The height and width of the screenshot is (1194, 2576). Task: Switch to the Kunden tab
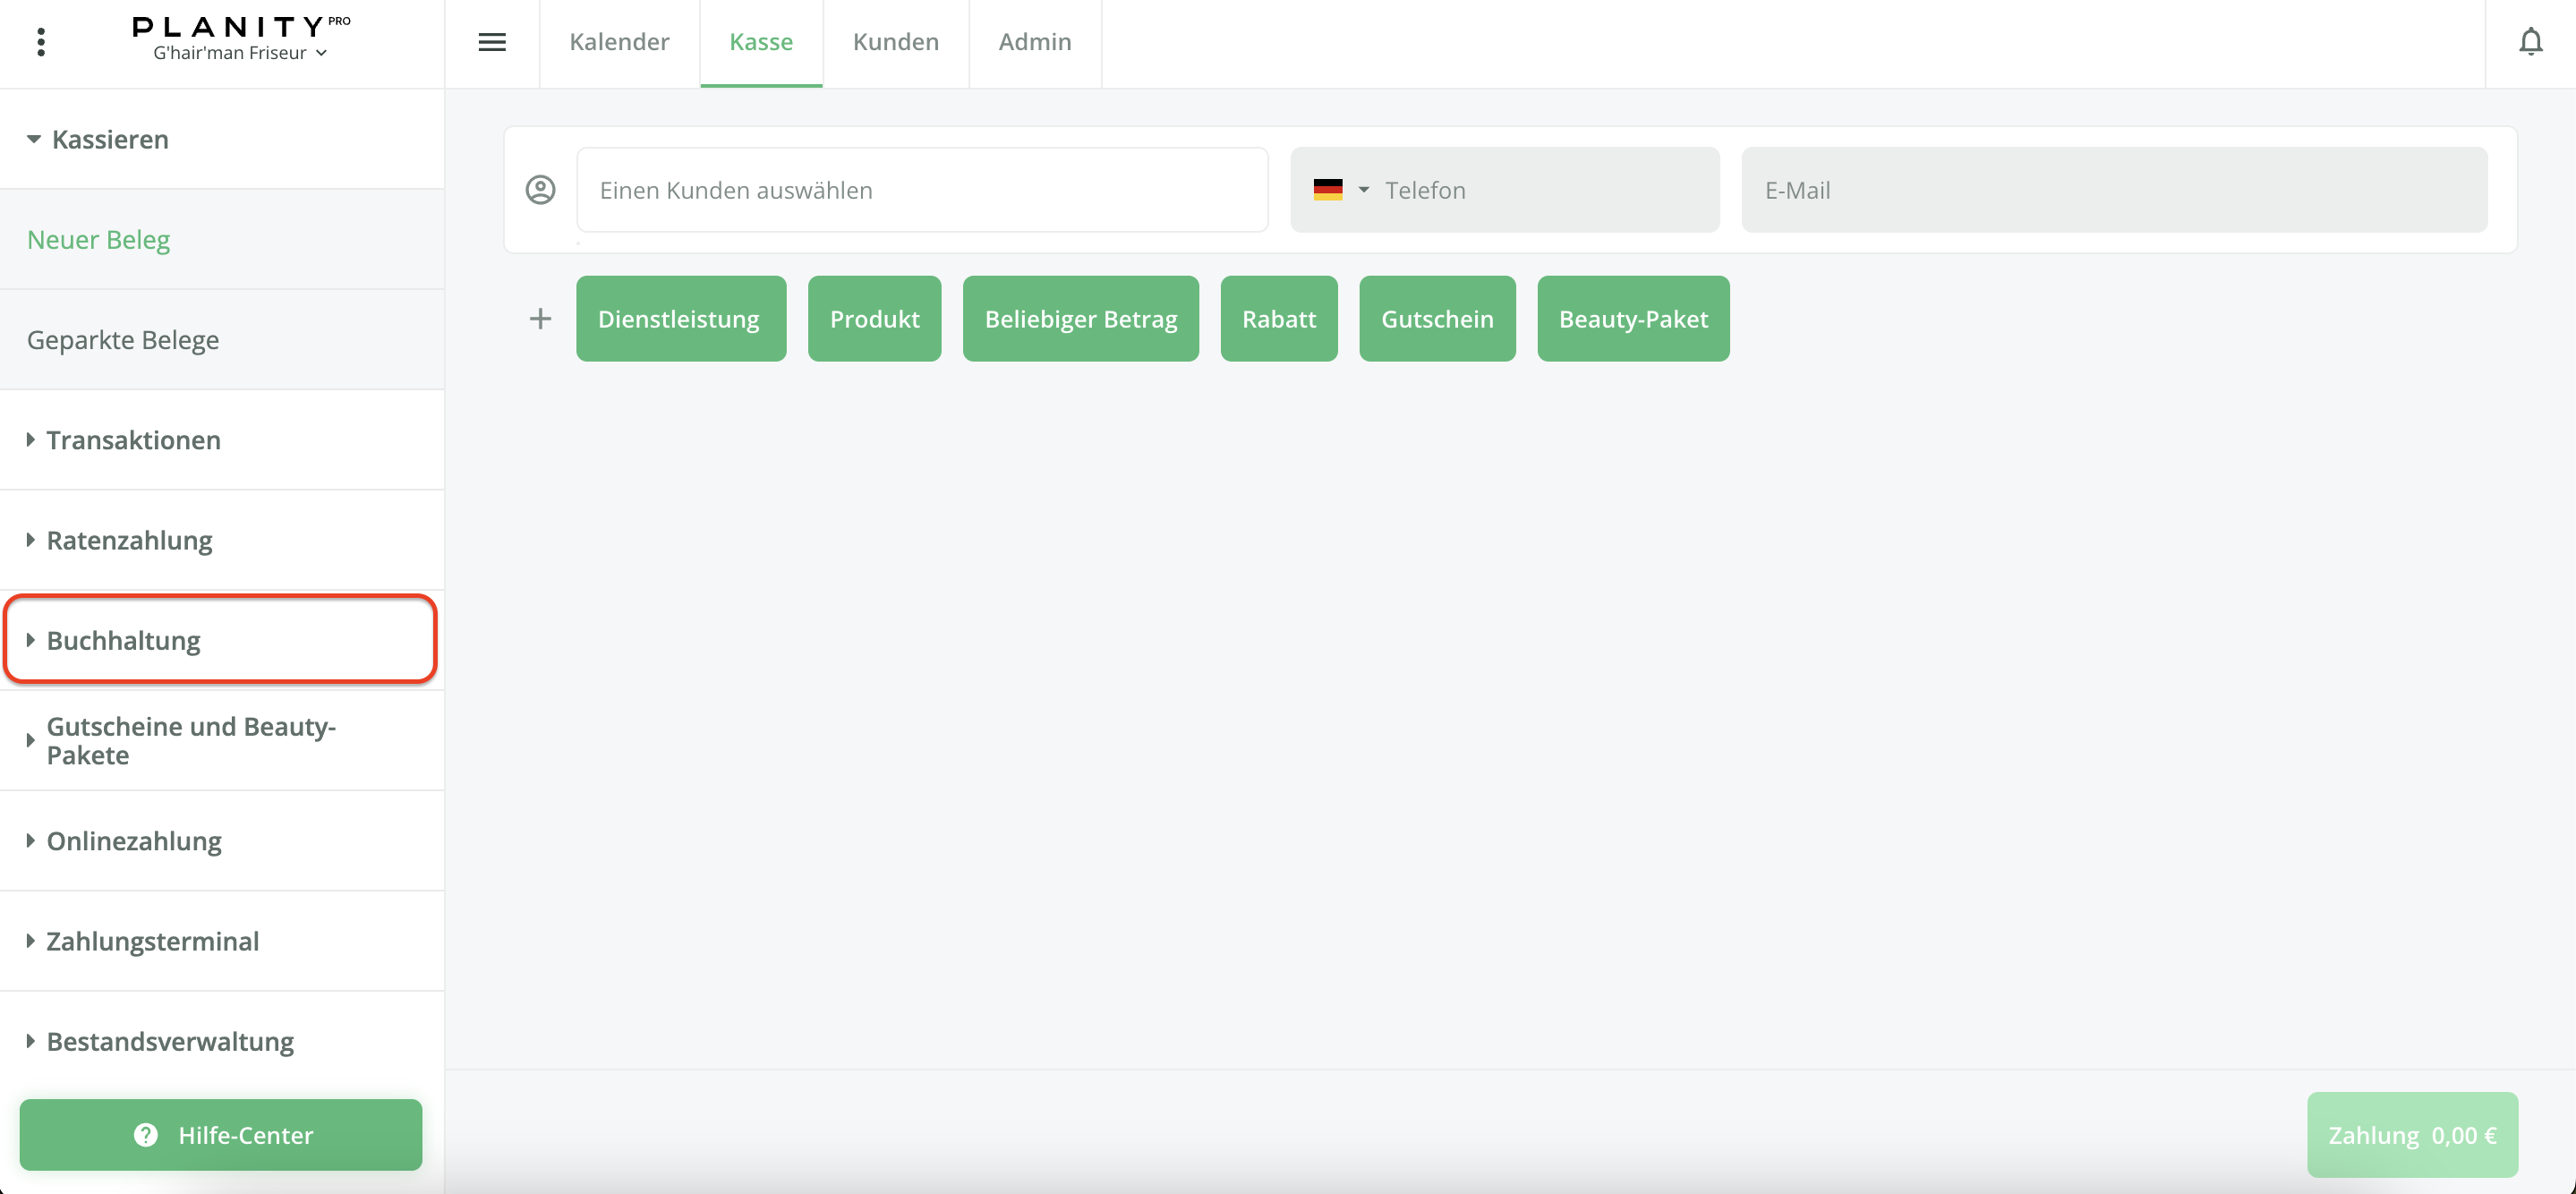point(895,42)
